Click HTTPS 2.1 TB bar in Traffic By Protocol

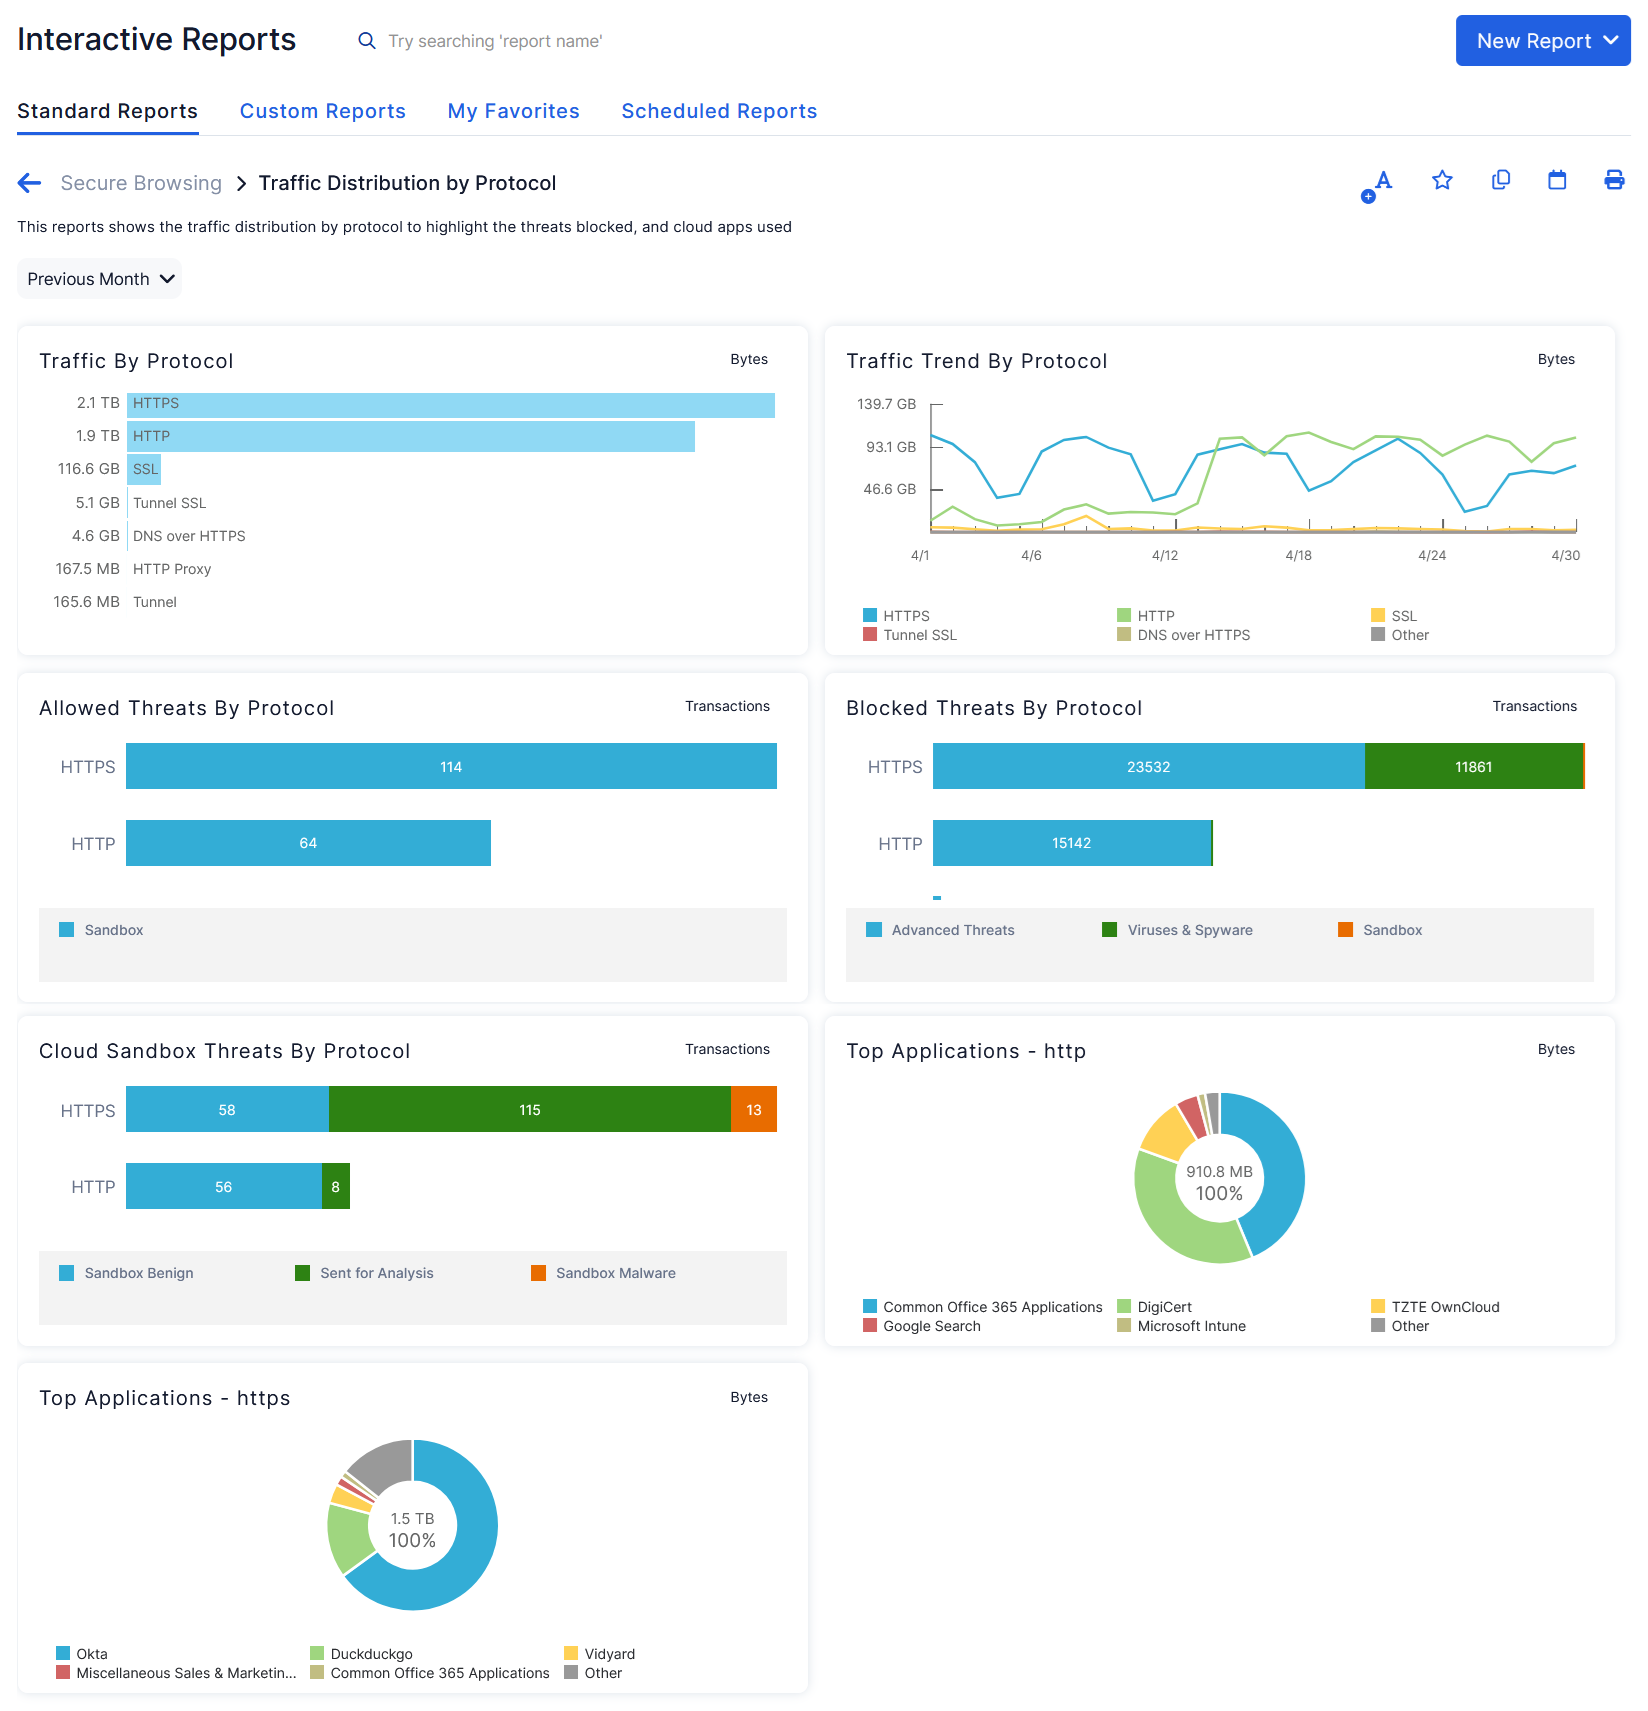(x=451, y=404)
